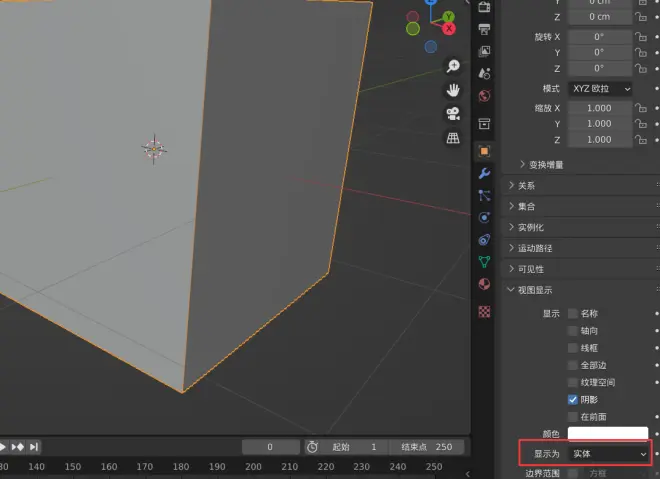Click the zoom magnifier viewport button

(453, 66)
